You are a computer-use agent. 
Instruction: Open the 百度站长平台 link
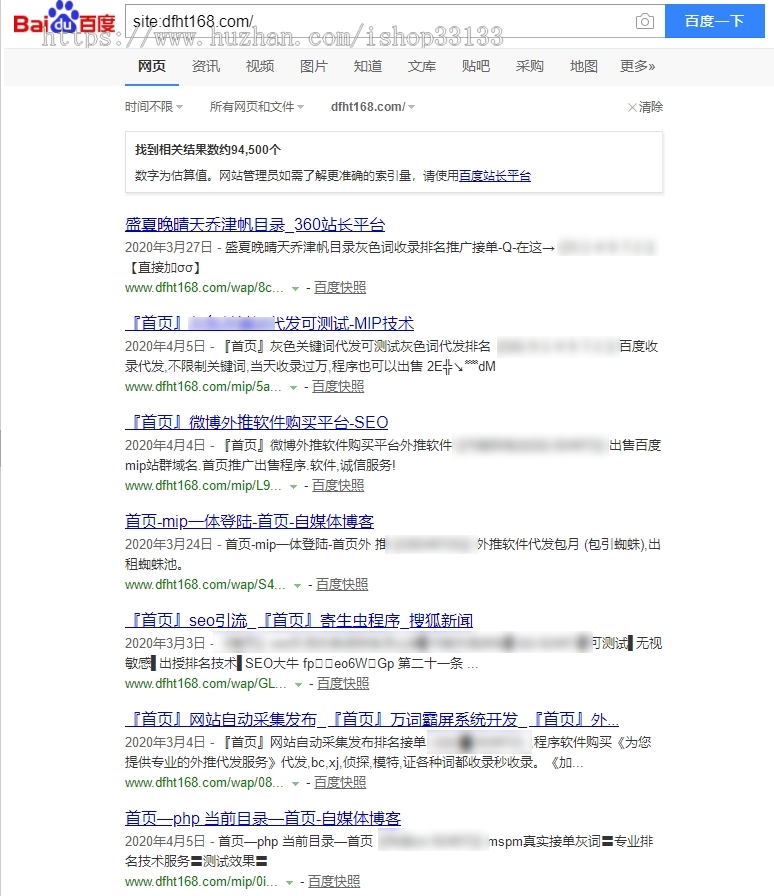pos(495,176)
